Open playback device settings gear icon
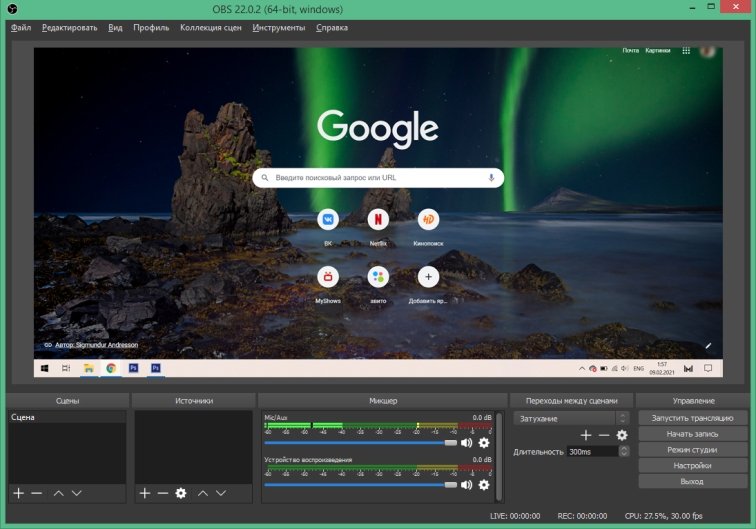 pyautogui.click(x=484, y=485)
